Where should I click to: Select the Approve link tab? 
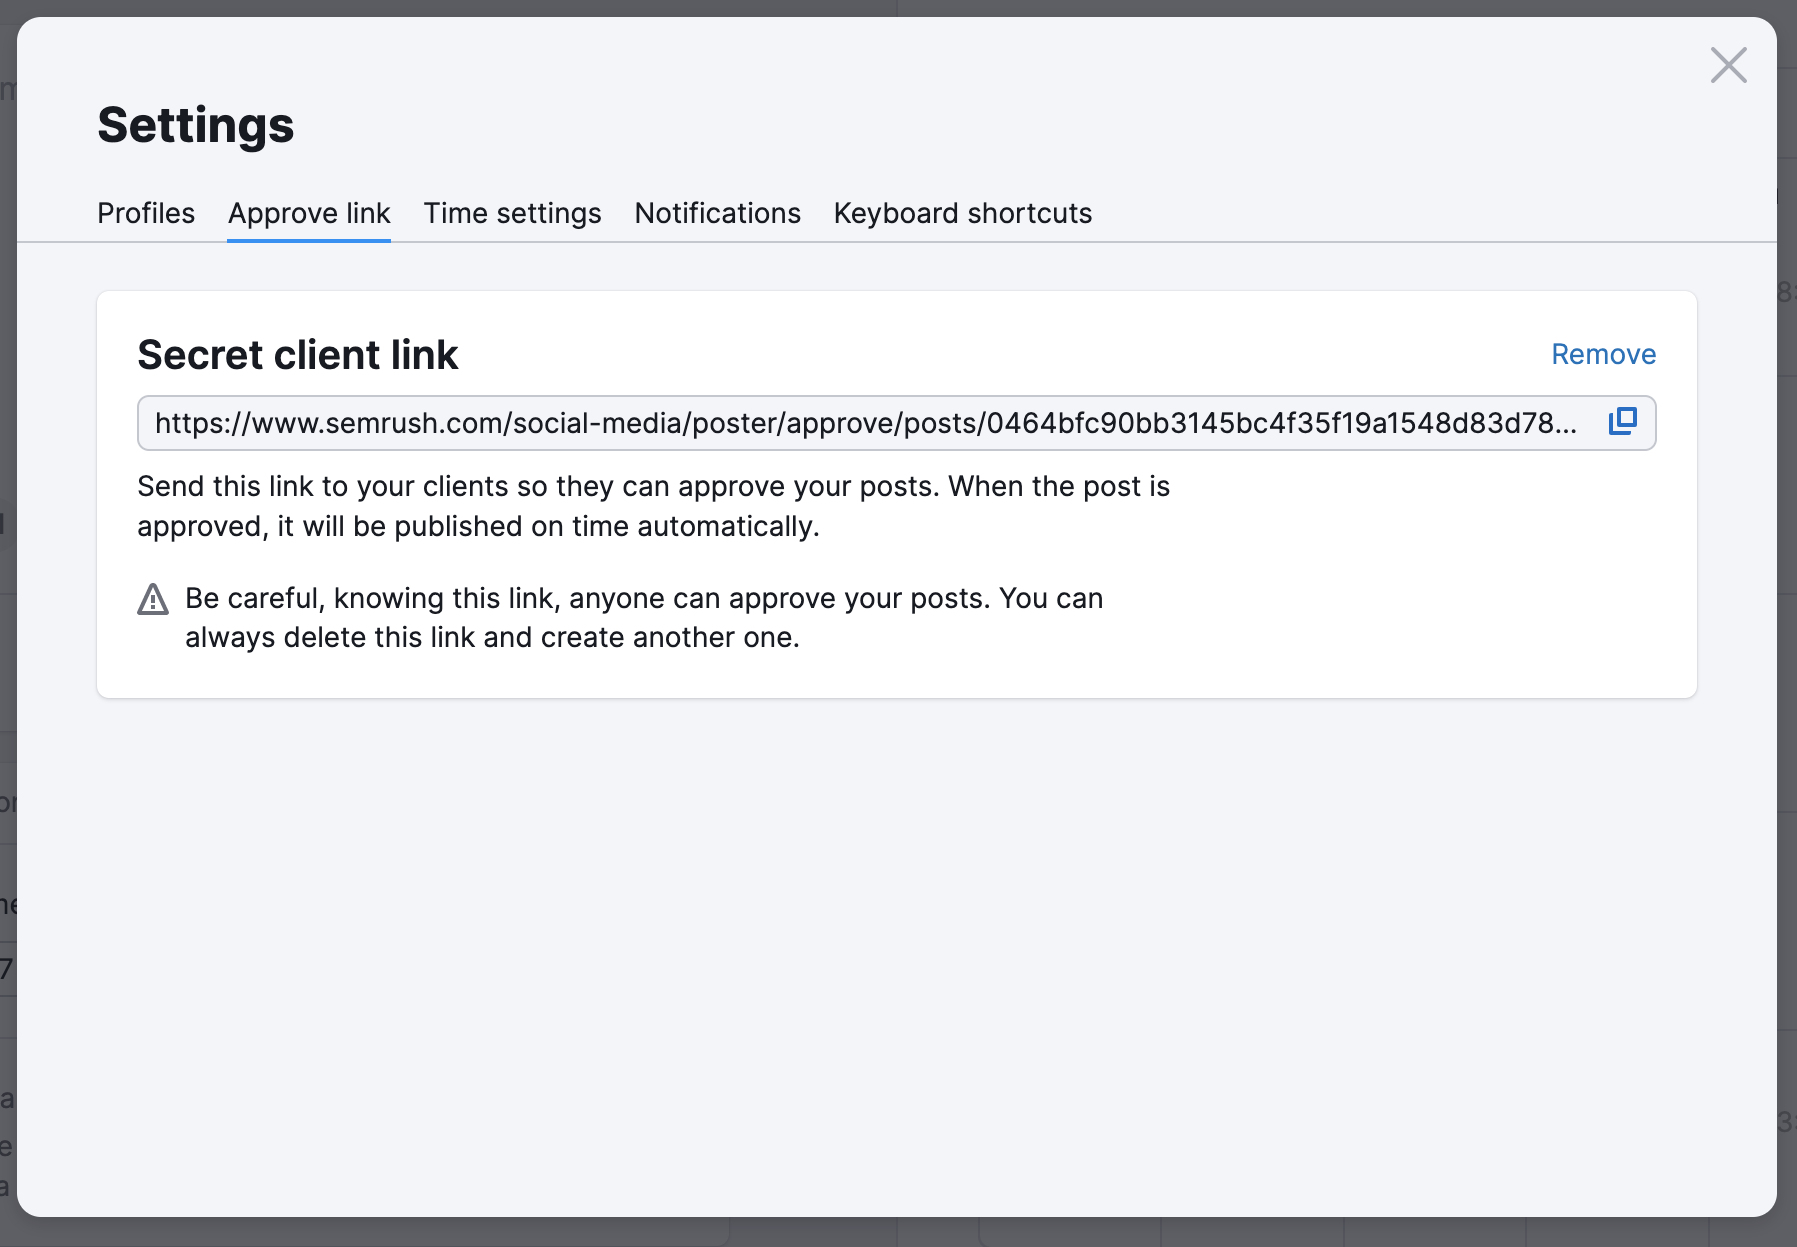click(308, 213)
